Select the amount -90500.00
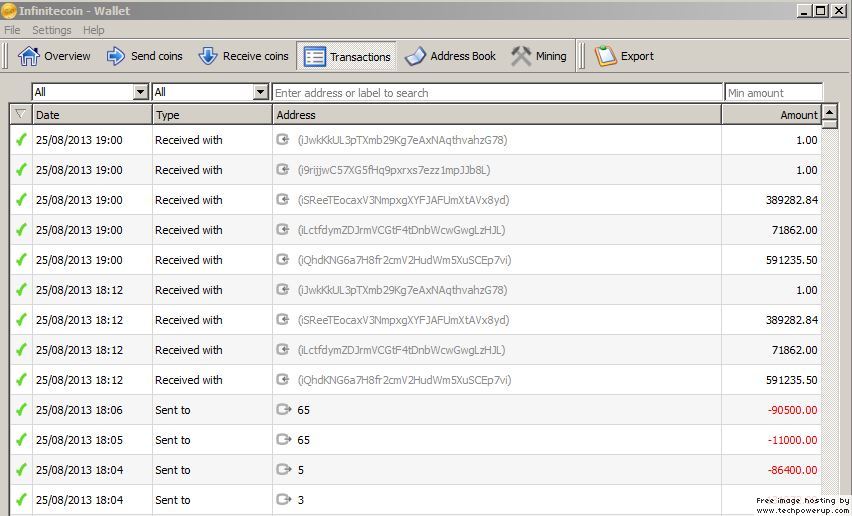The height and width of the screenshot is (516, 852). click(793, 410)
